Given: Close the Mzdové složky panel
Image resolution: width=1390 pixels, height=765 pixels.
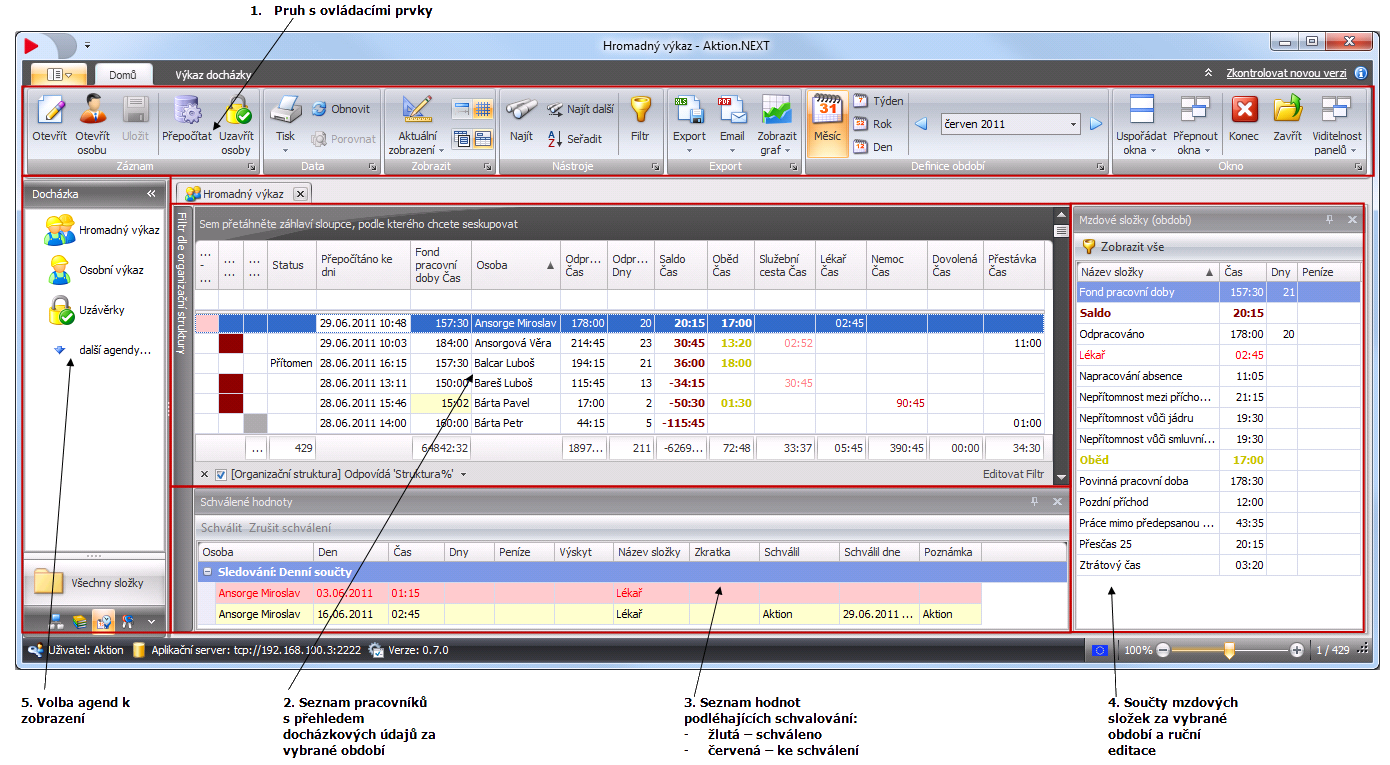Looking at the screenshot, I should [x=1352, y=220].
